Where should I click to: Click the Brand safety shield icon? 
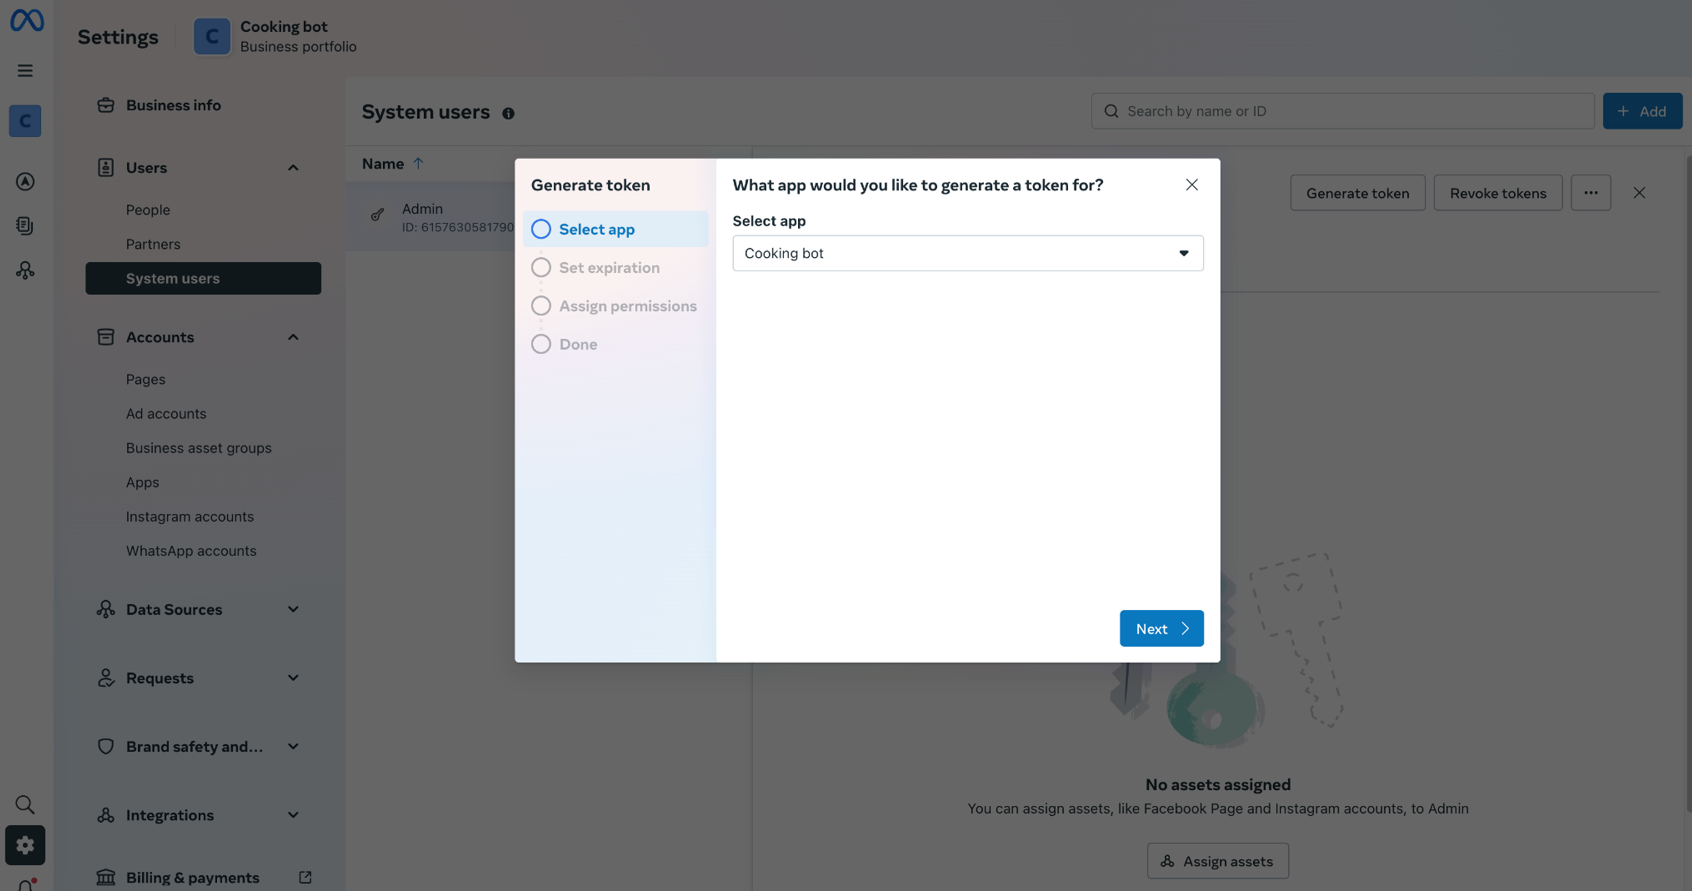coord(105,747)
